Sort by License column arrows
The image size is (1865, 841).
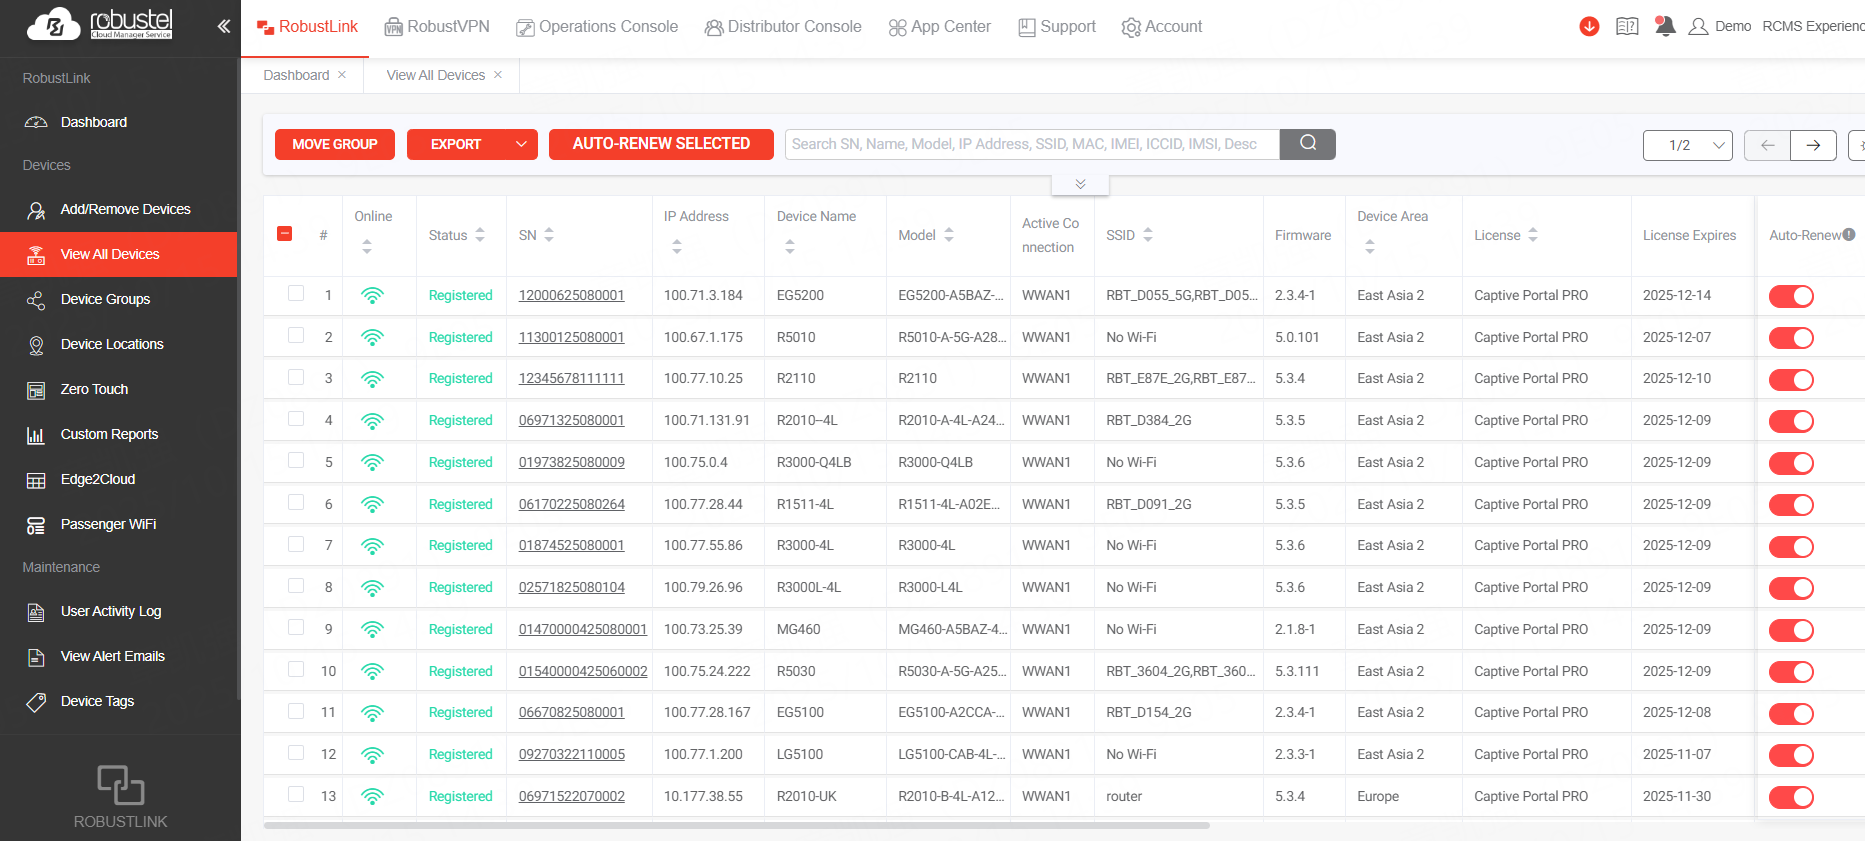1533,235
